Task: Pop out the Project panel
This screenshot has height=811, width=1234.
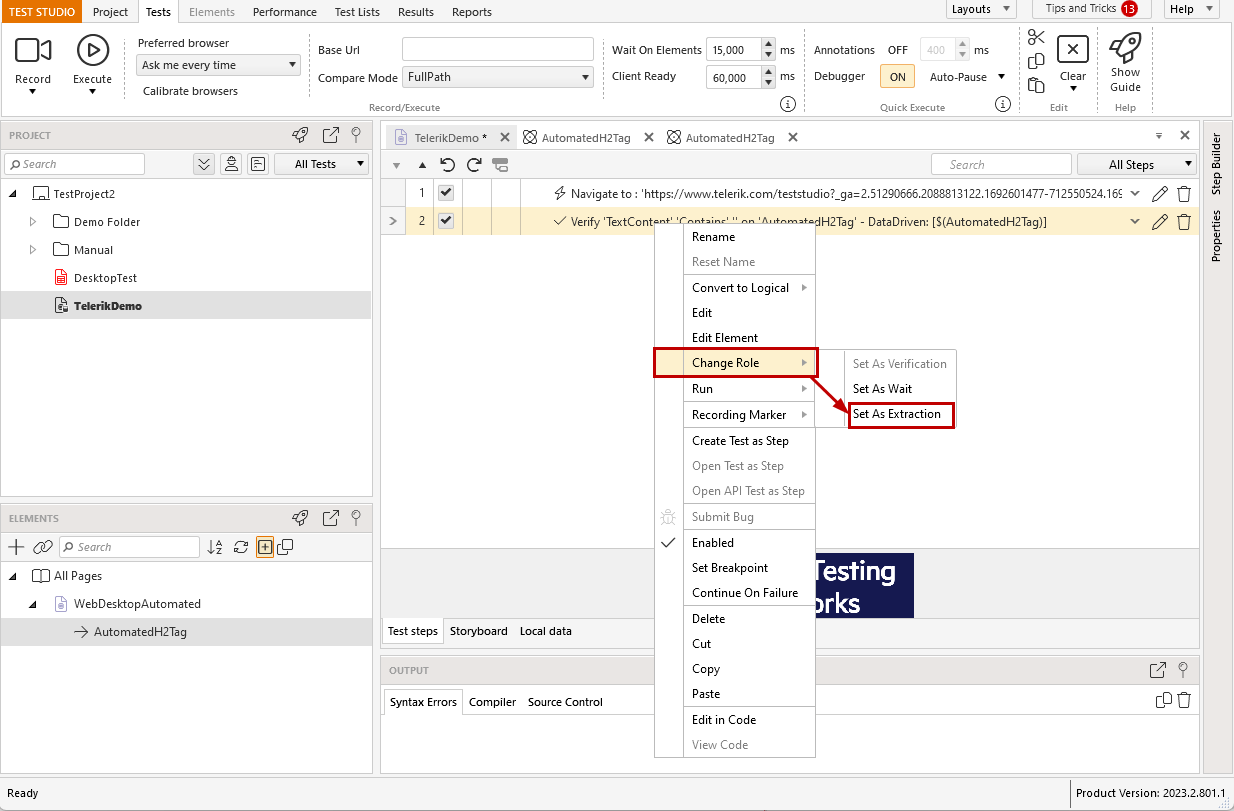Action: coord(330,135)
